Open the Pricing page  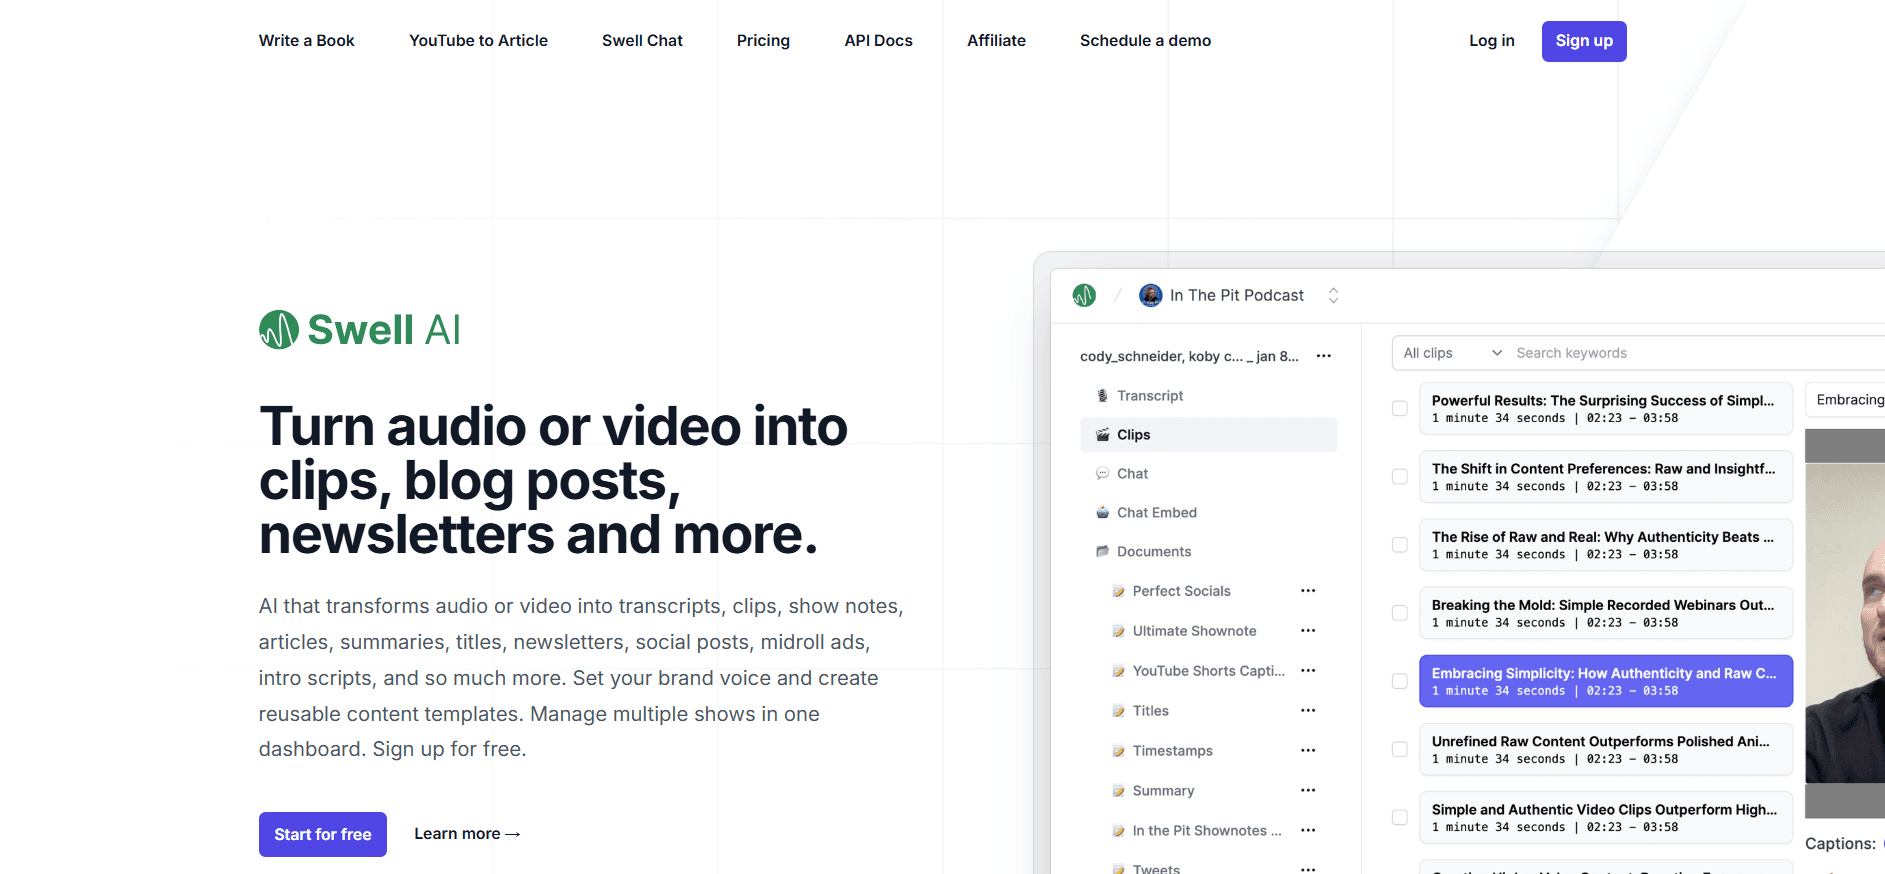tap(763, 41)
